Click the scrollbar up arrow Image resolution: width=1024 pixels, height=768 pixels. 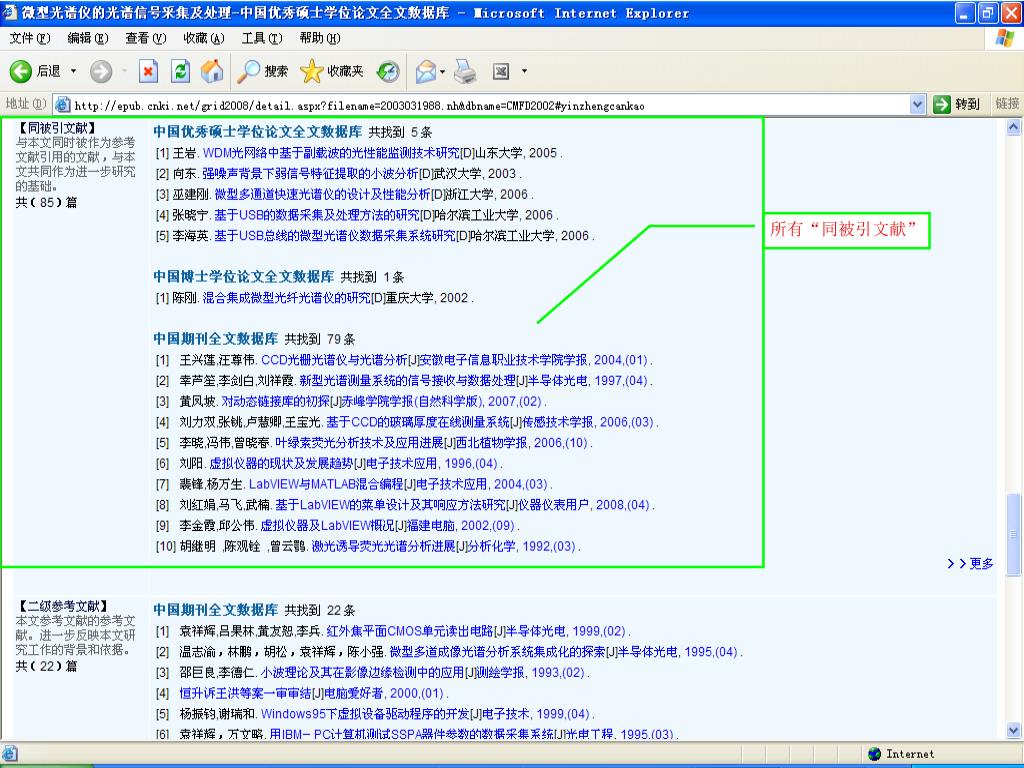coord(1014,127)
